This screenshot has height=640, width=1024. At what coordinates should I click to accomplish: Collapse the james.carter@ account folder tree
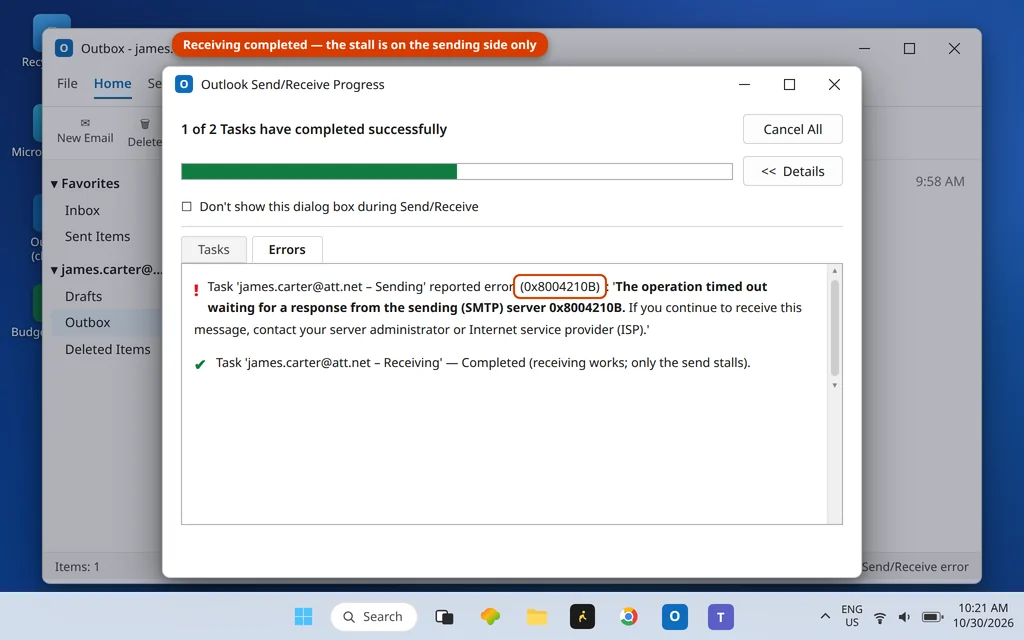[54, 270]
